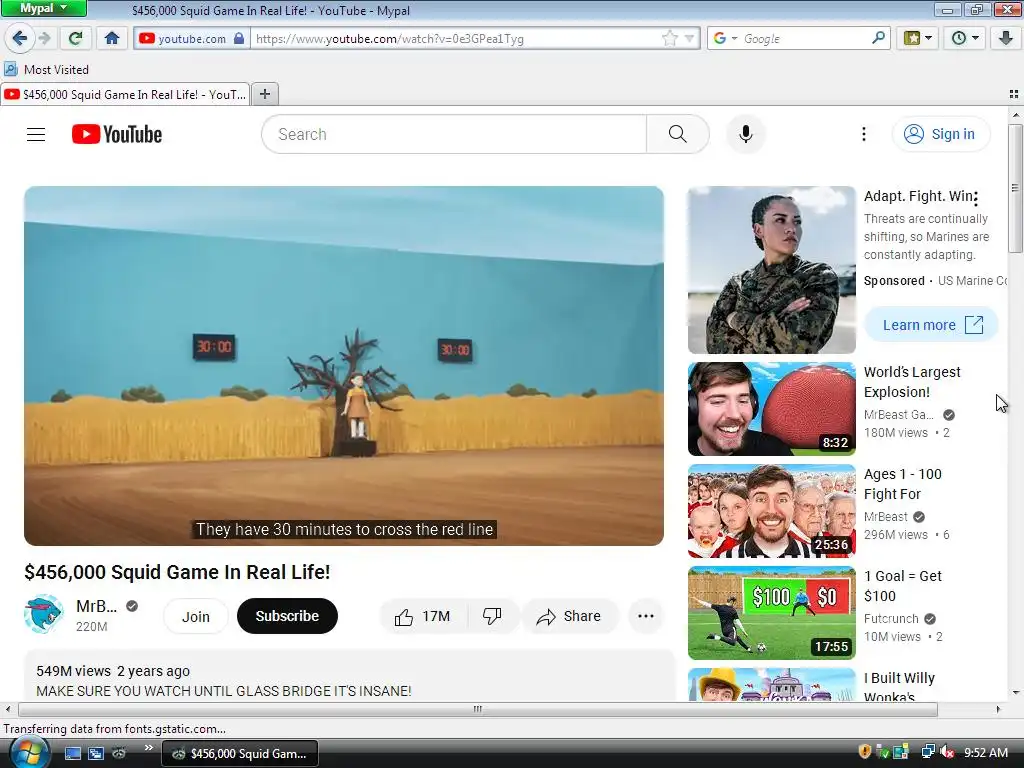Expand the video description box
Viewport: 1024px width, 768px height.
pos(349,677)
